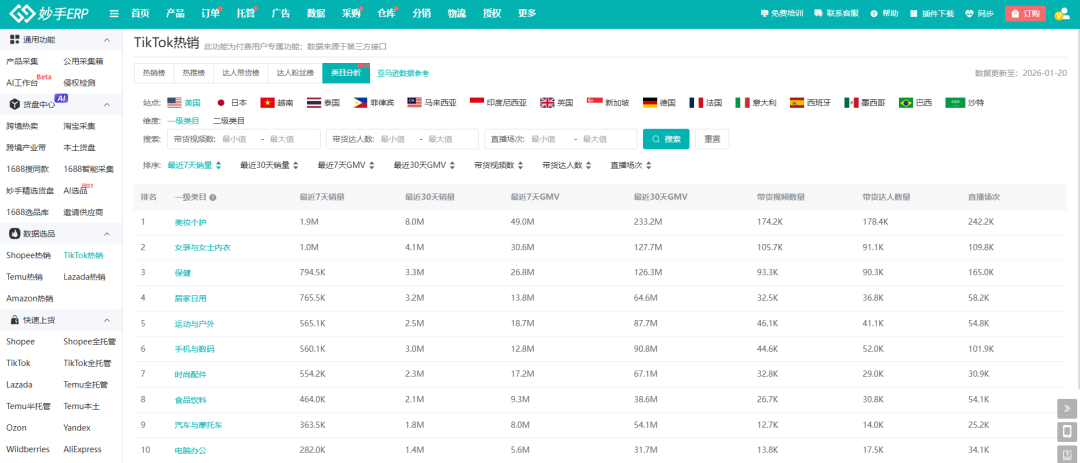
Task: Open the 产品 top menu
Action: click(x=175, y=14)
